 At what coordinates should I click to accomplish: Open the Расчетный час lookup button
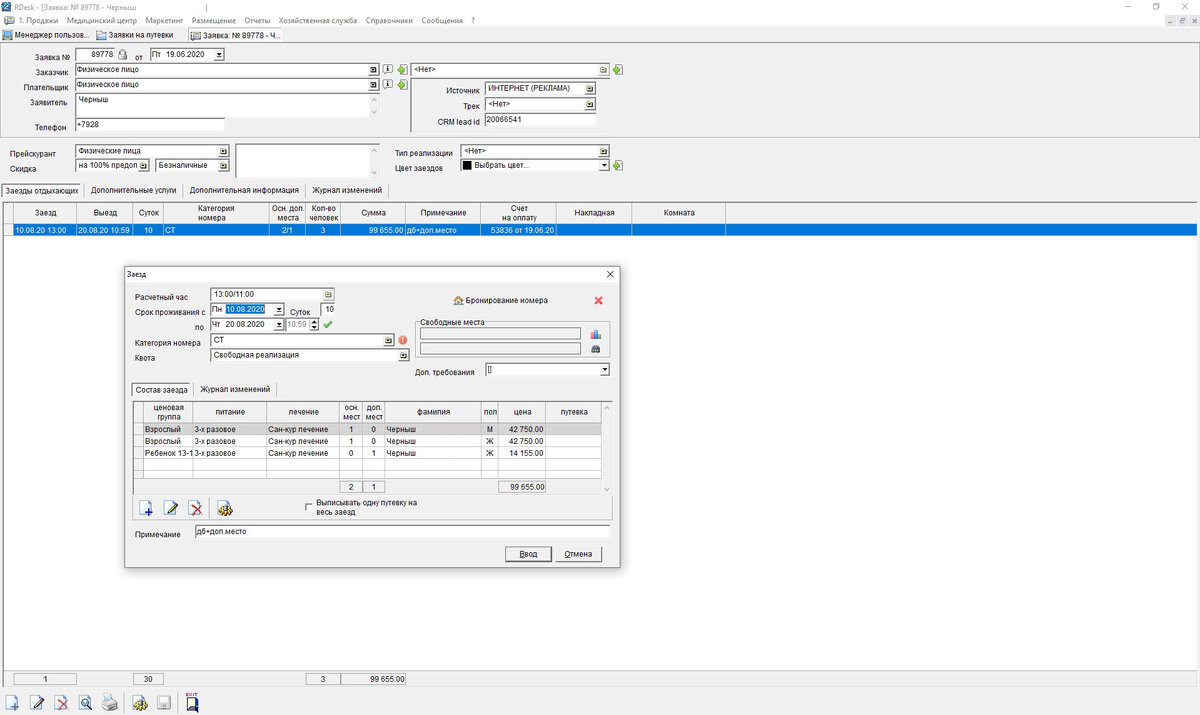point(328,295)
